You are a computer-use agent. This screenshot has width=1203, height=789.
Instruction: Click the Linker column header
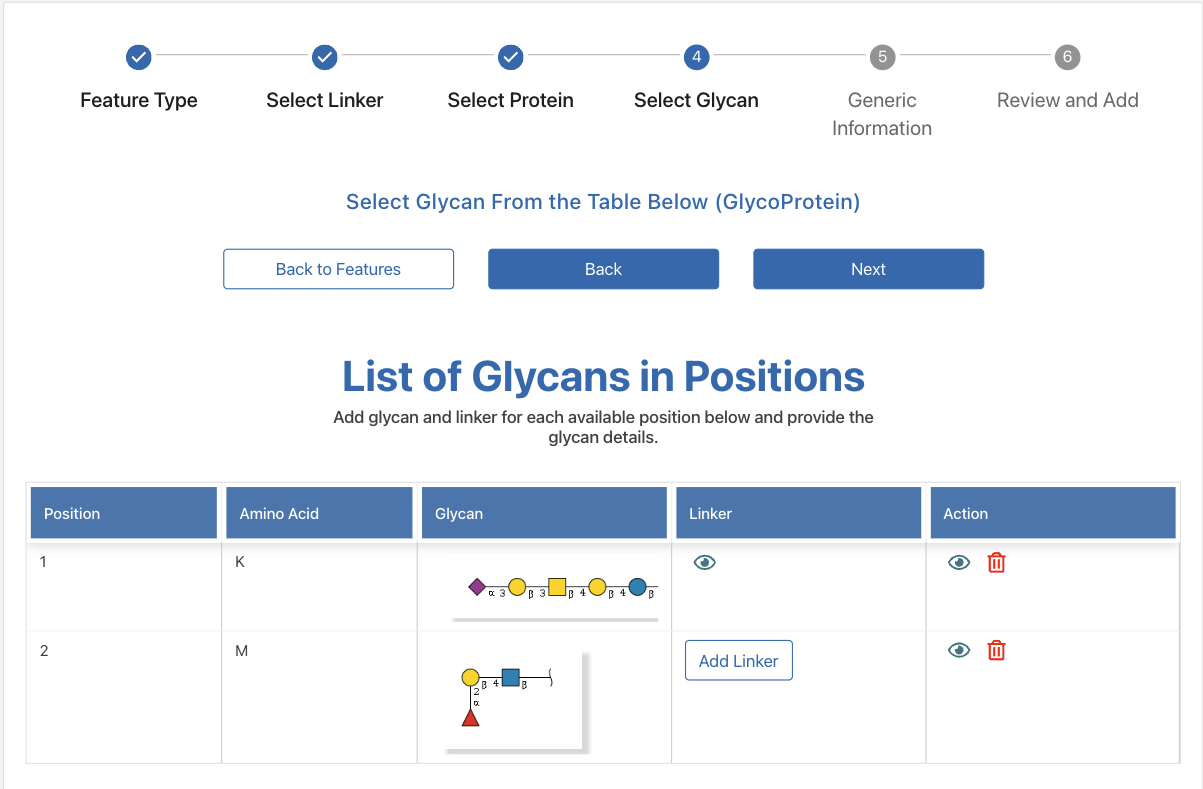point(798,513)
